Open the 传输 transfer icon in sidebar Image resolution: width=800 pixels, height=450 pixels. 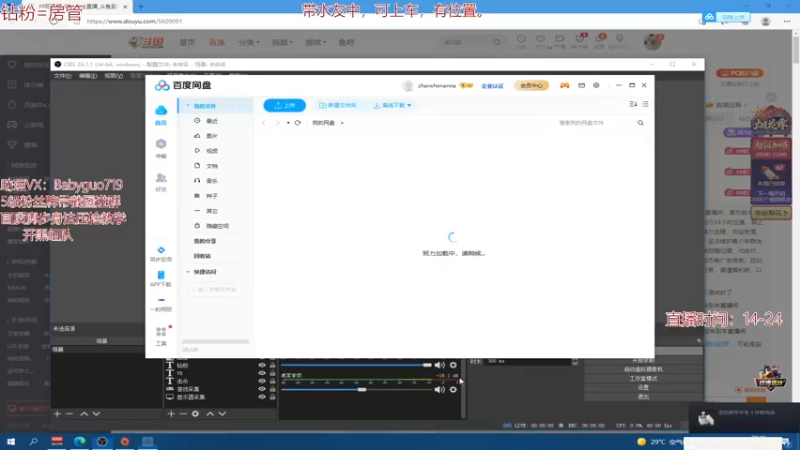pyautogui.click(x=161, y=144)
